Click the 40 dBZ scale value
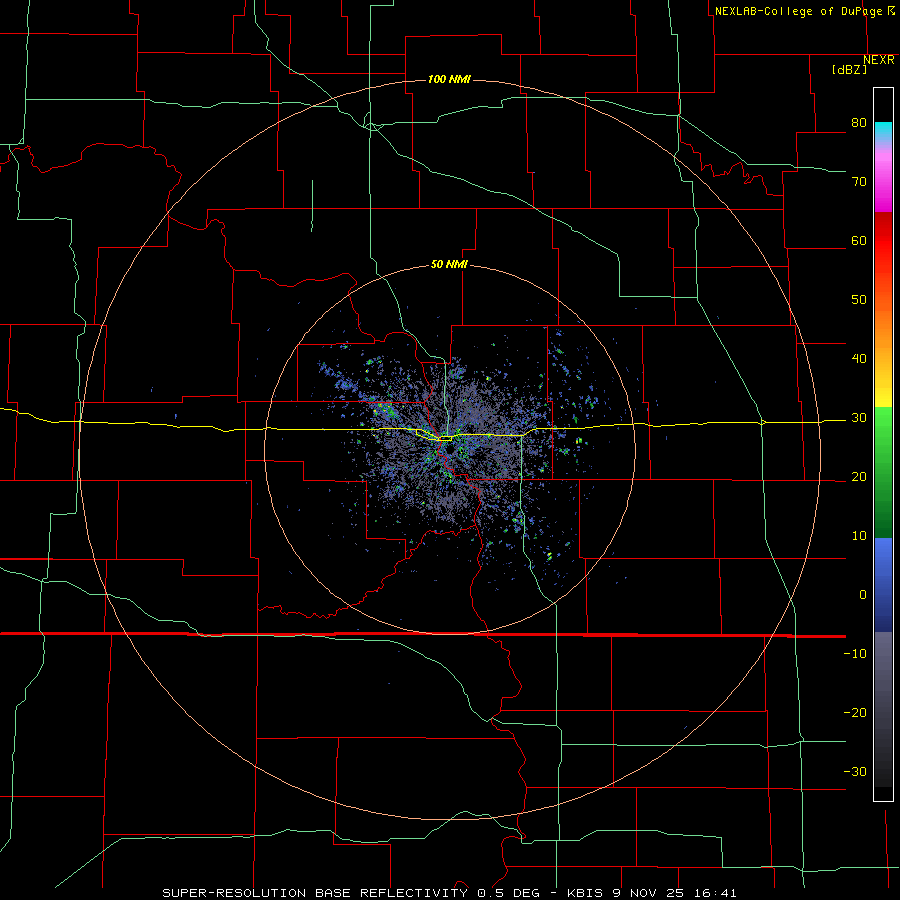Viewport: 900px width, 900px height. point(859,359)
